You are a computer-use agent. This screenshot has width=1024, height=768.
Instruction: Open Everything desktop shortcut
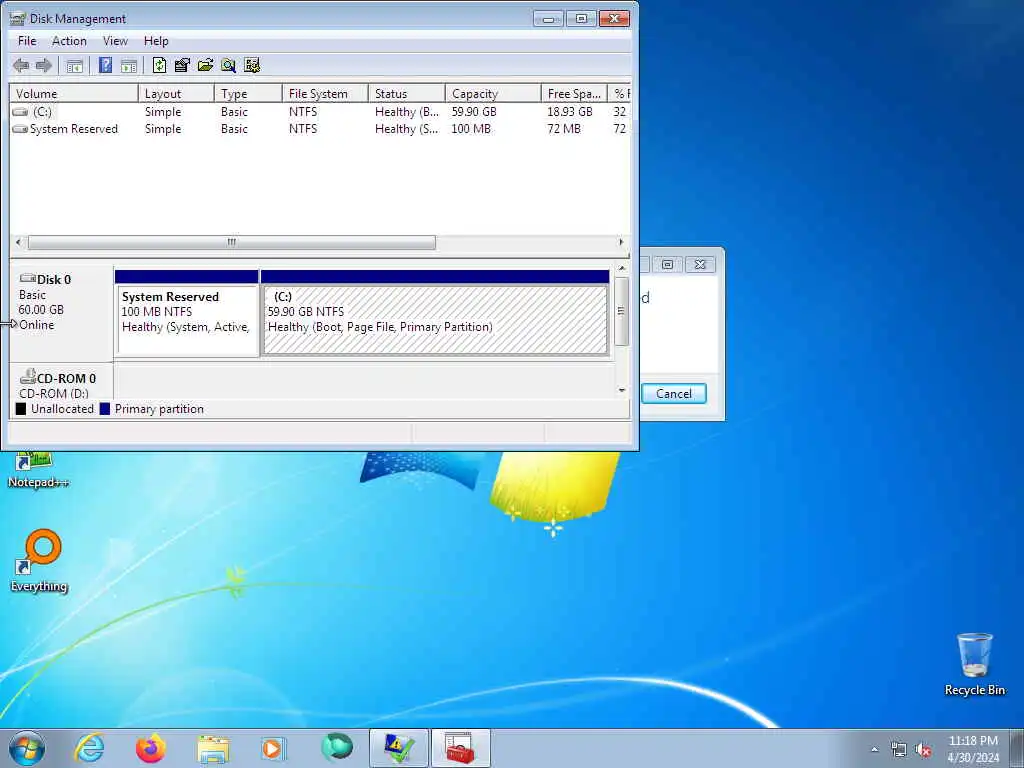coord(39,562)
